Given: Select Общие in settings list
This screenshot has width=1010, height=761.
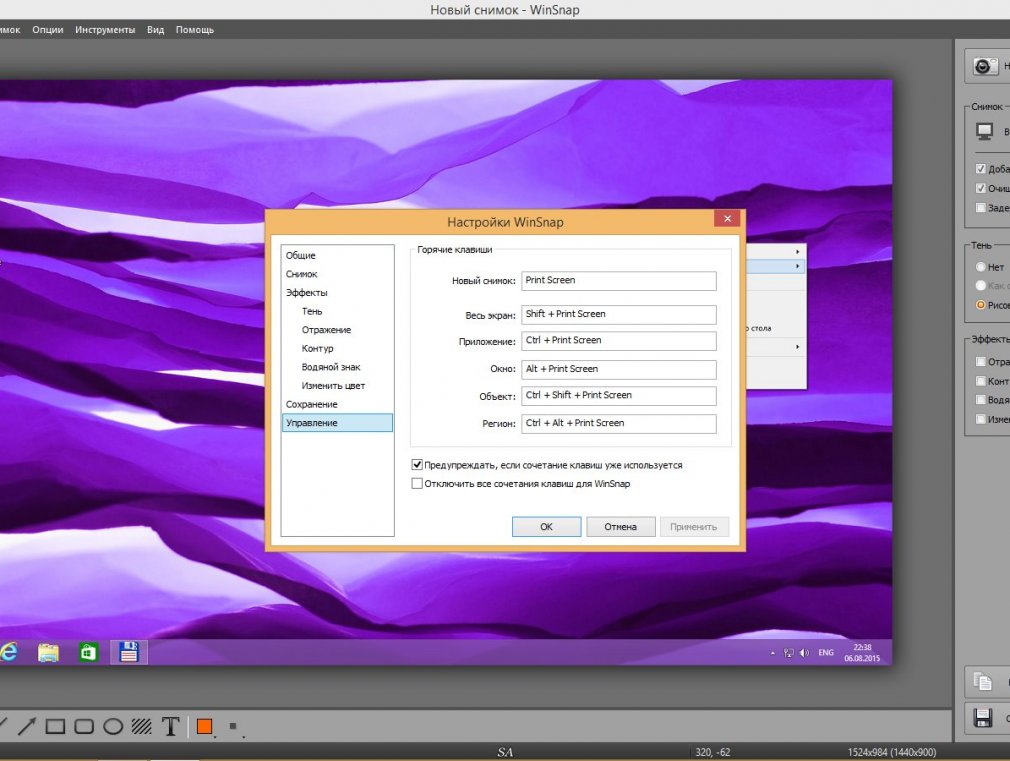Looking at the screenshot, I should pyautogui.click(x=301, y=255).
